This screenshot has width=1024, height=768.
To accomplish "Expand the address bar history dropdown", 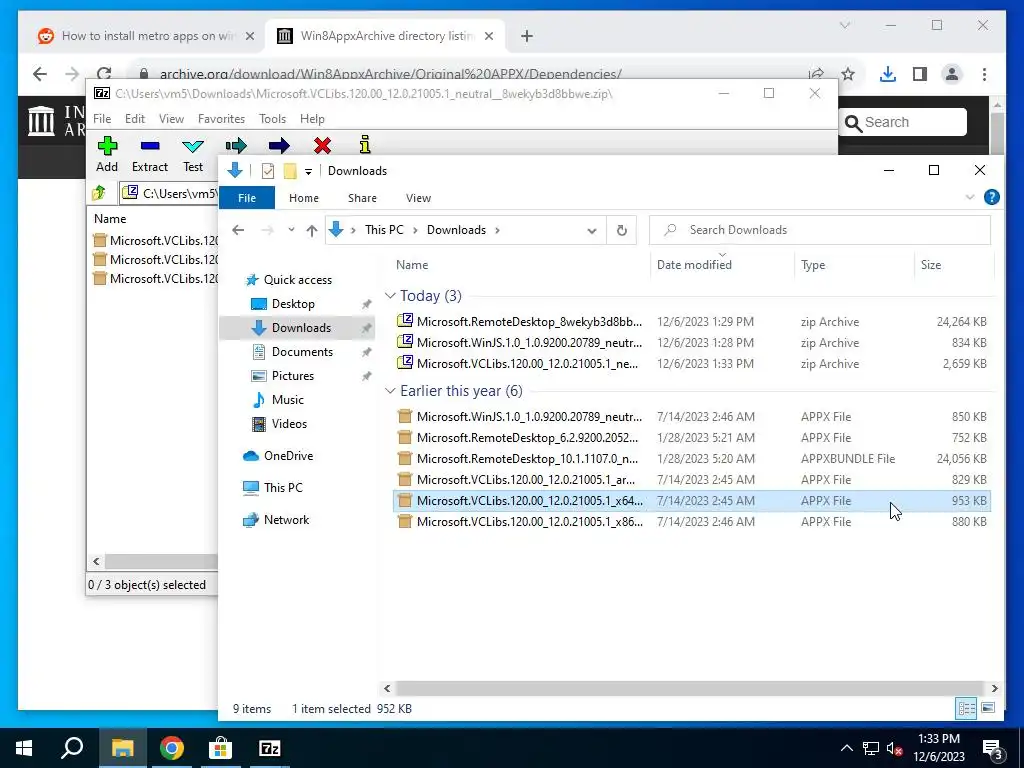I will tap(592, 231).
